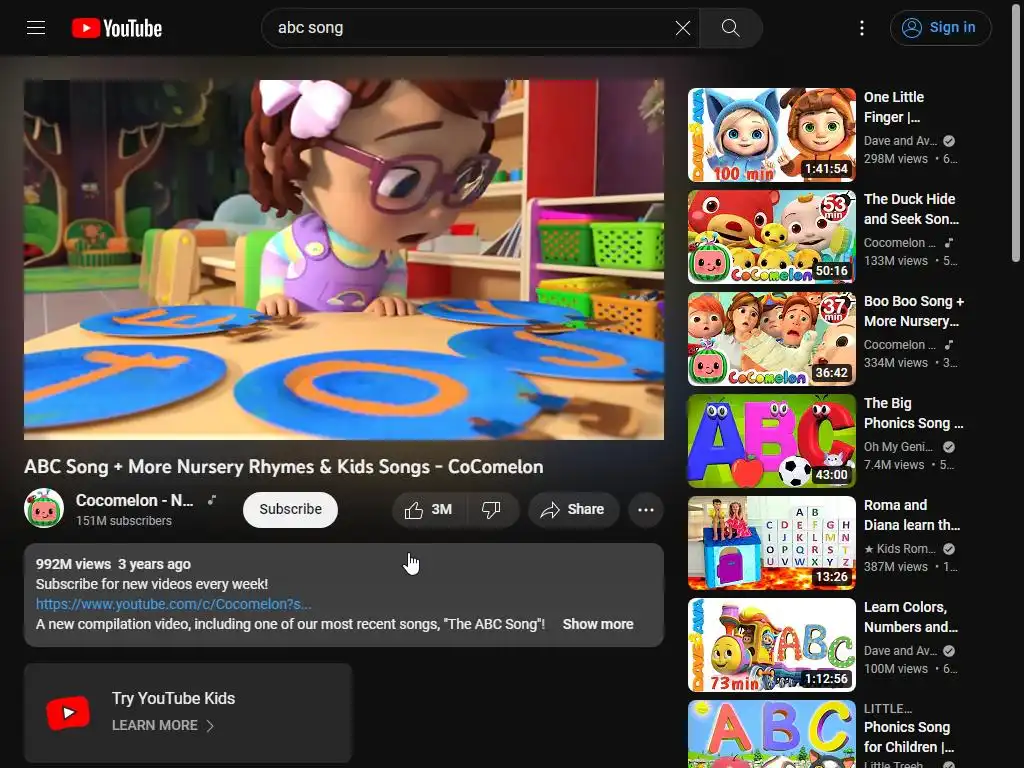
Task: Subscribe to the Cocomelon channel
Action: point(291,509)
